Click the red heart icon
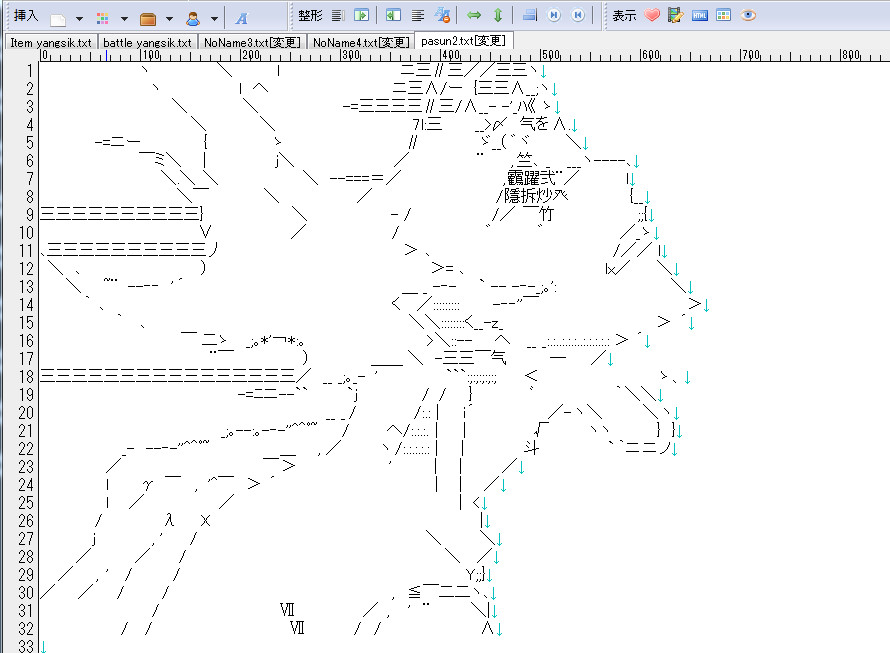Image resolution: width=890 pixels, height=653 pixels. (652, 16)
